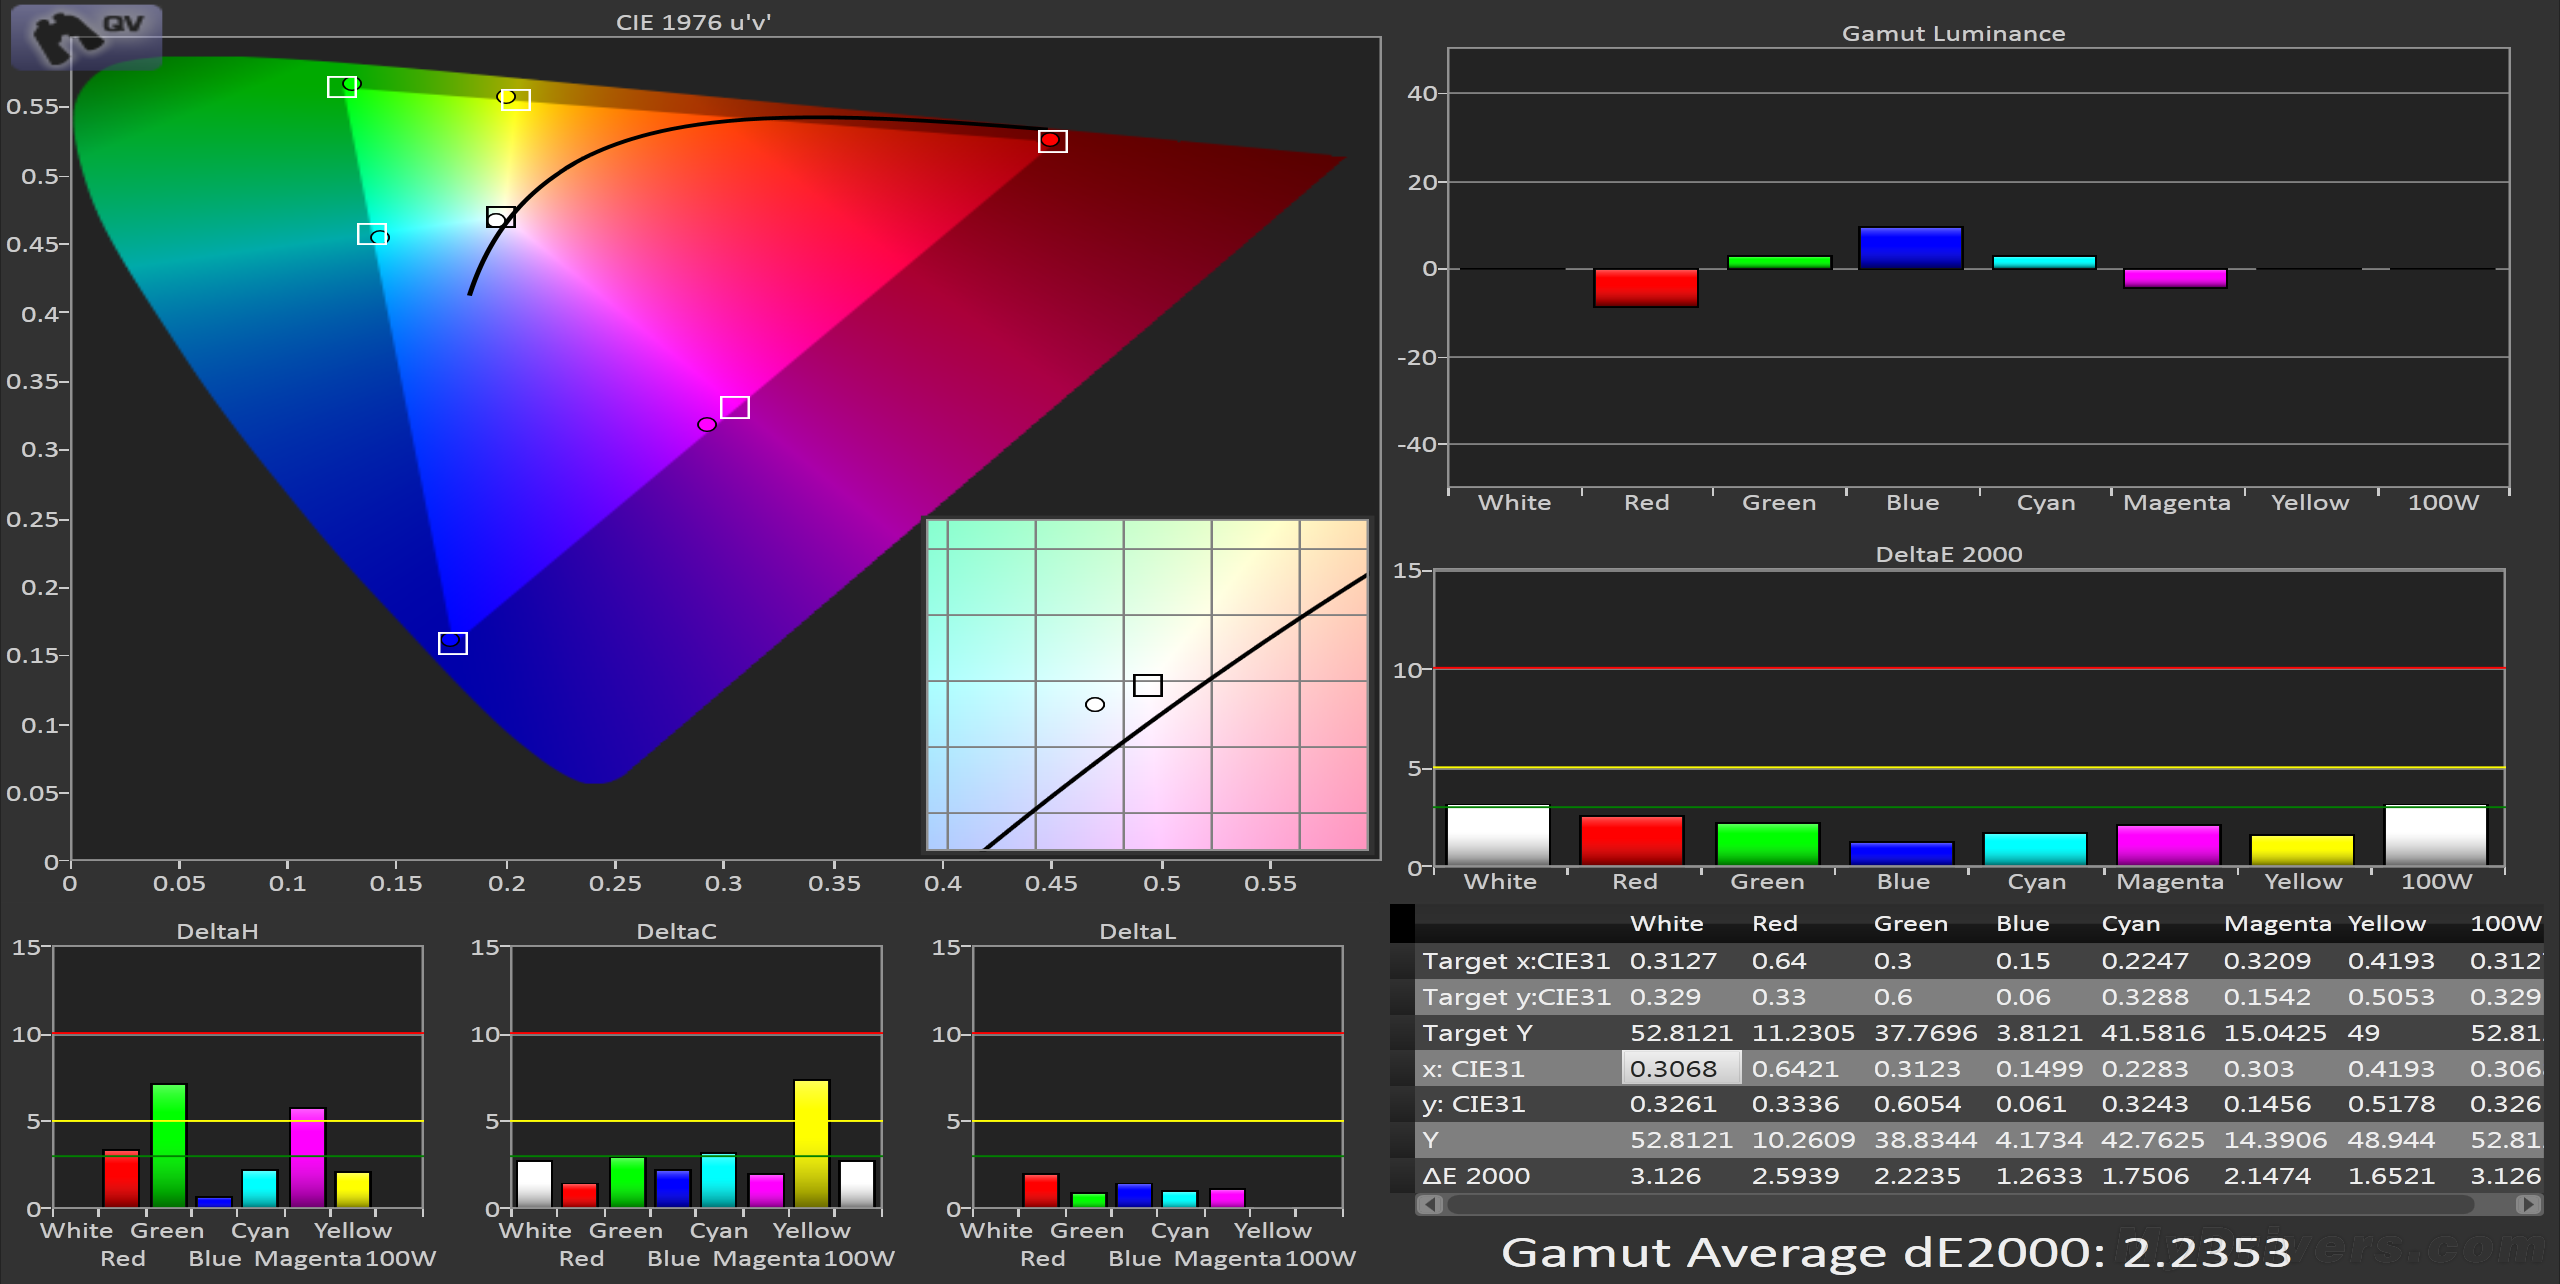2560x1284 pixels.
Task: Click the Cyan column header in data table
Action: tap(2130, 923)
